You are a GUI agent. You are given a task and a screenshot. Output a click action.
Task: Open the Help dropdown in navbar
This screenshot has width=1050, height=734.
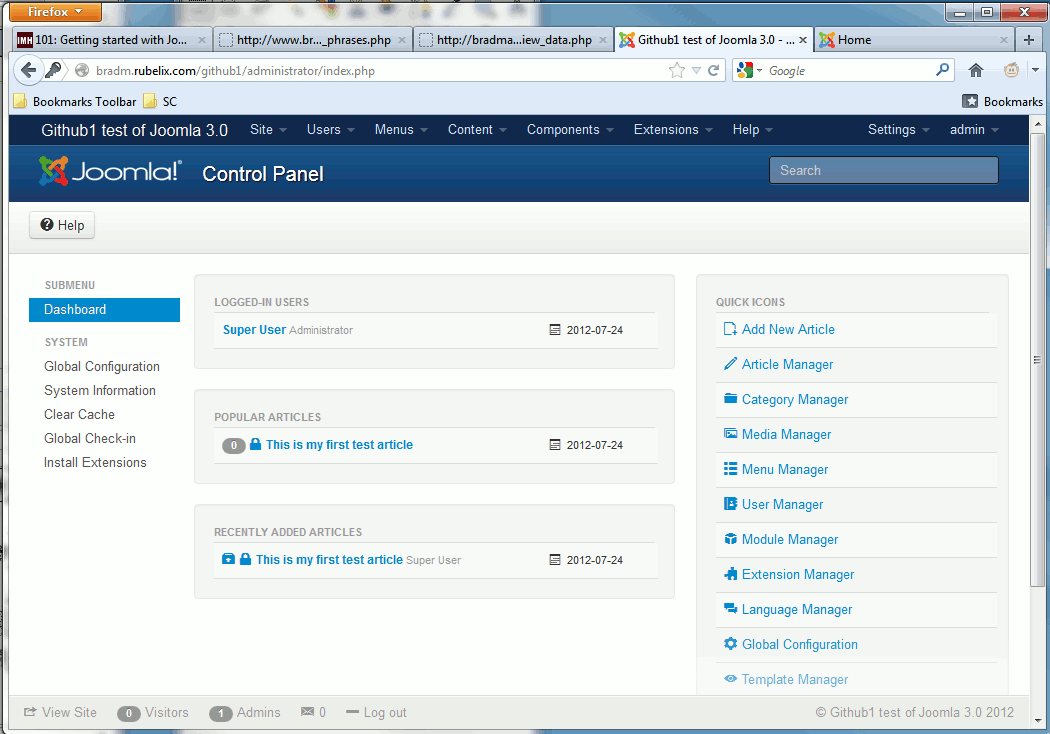[x=753, y=129]
